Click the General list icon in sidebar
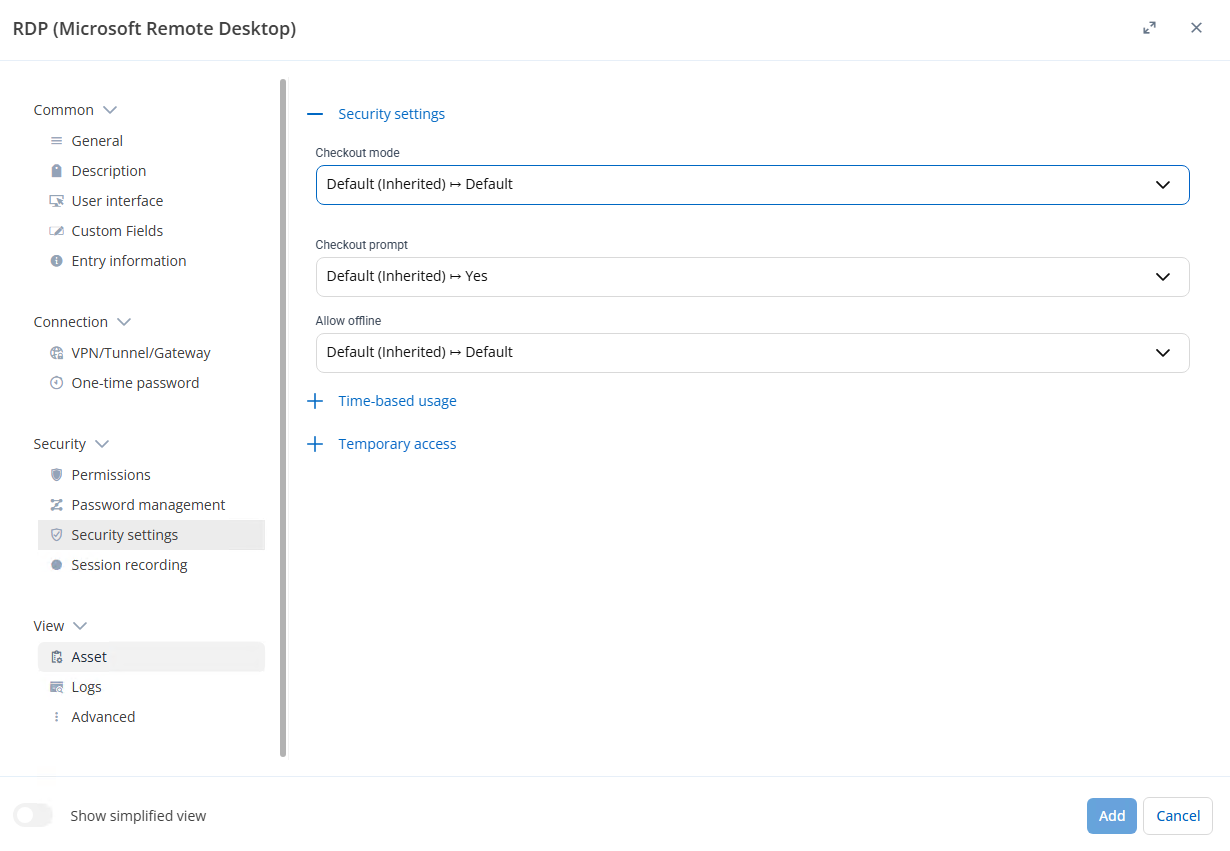The width and height of the screenshot is (1230, 851). point(57,141)
